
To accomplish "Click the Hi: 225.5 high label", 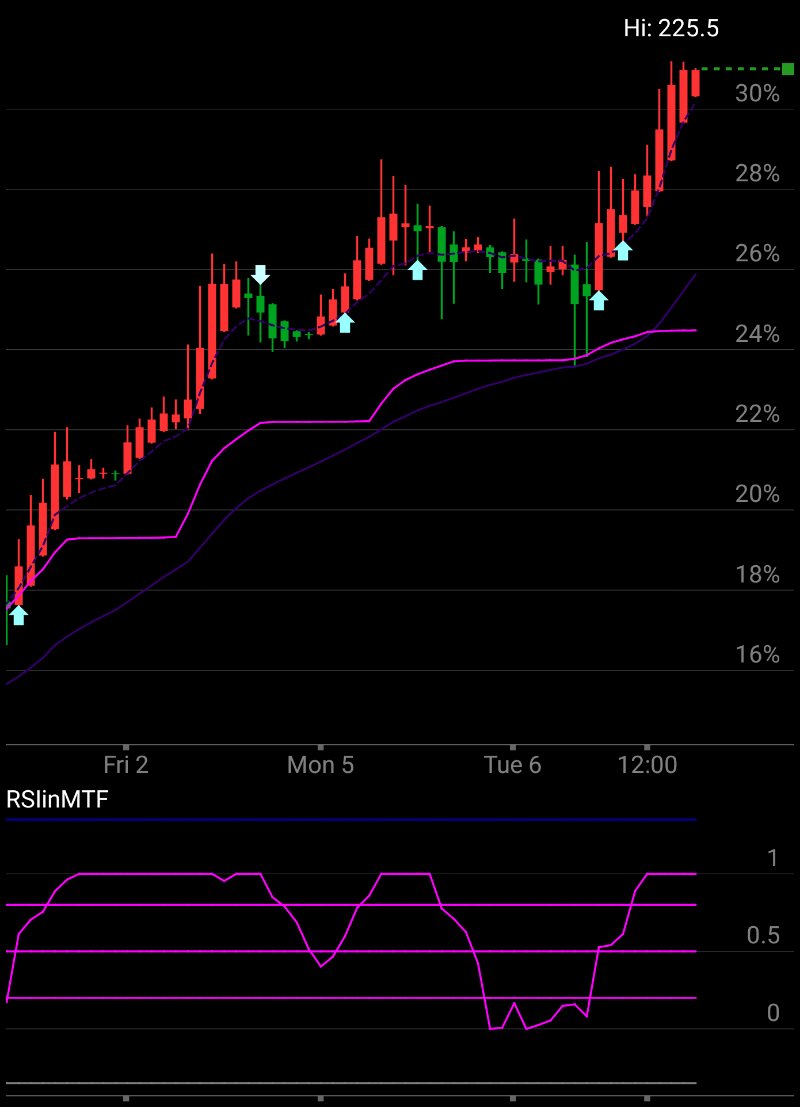I will [671, 28].
